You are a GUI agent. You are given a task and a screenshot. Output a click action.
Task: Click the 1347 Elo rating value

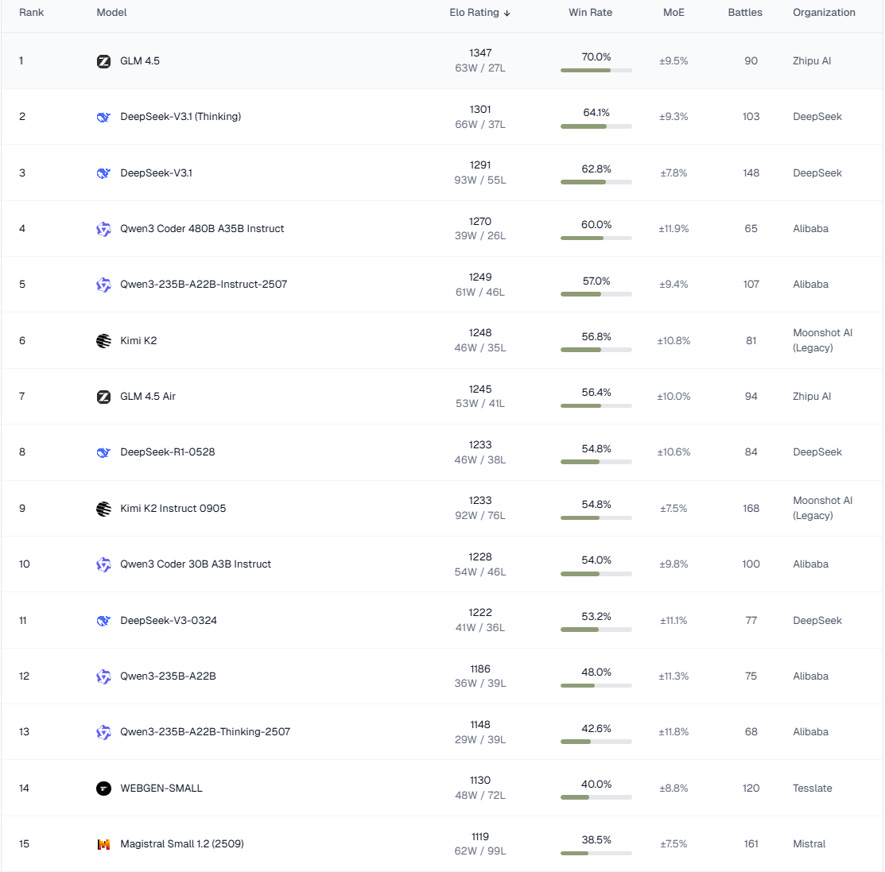(480, 53)
